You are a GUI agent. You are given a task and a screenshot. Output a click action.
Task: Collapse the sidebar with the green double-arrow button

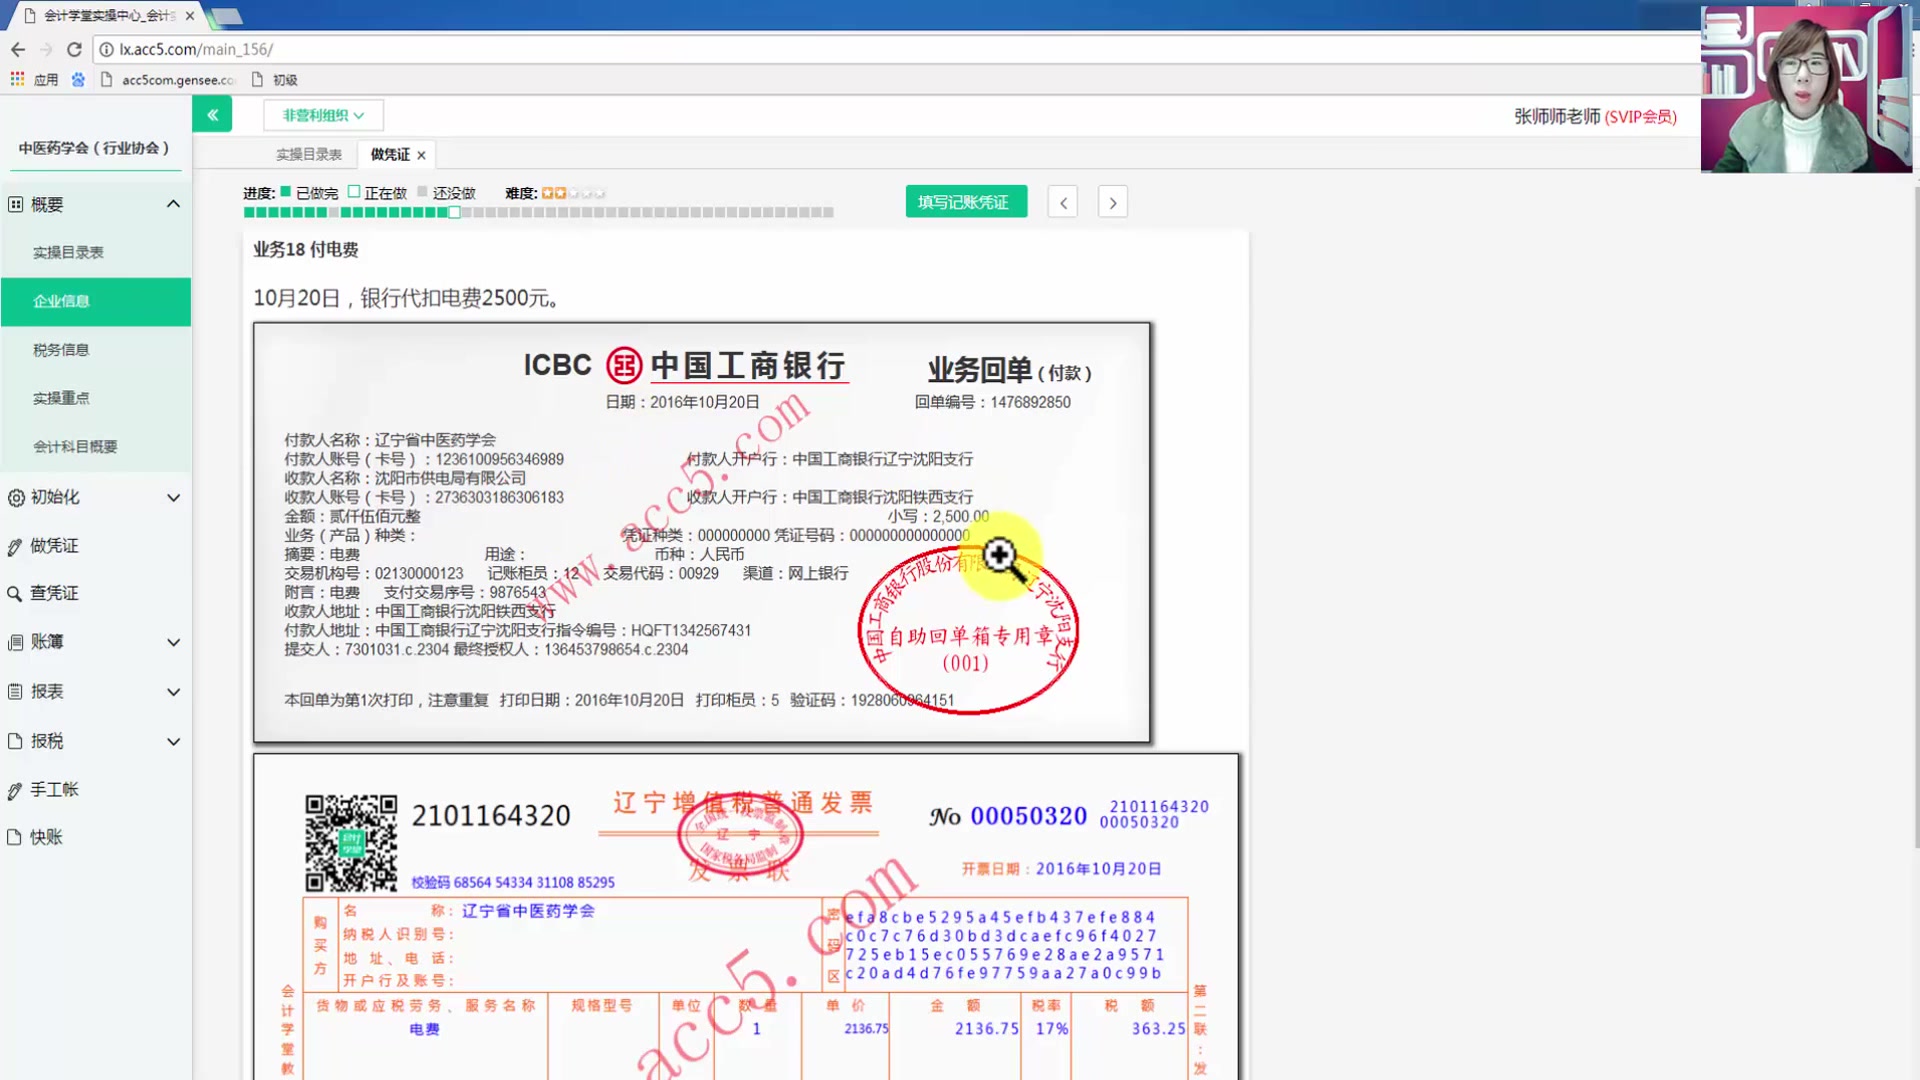coord(212,115)
